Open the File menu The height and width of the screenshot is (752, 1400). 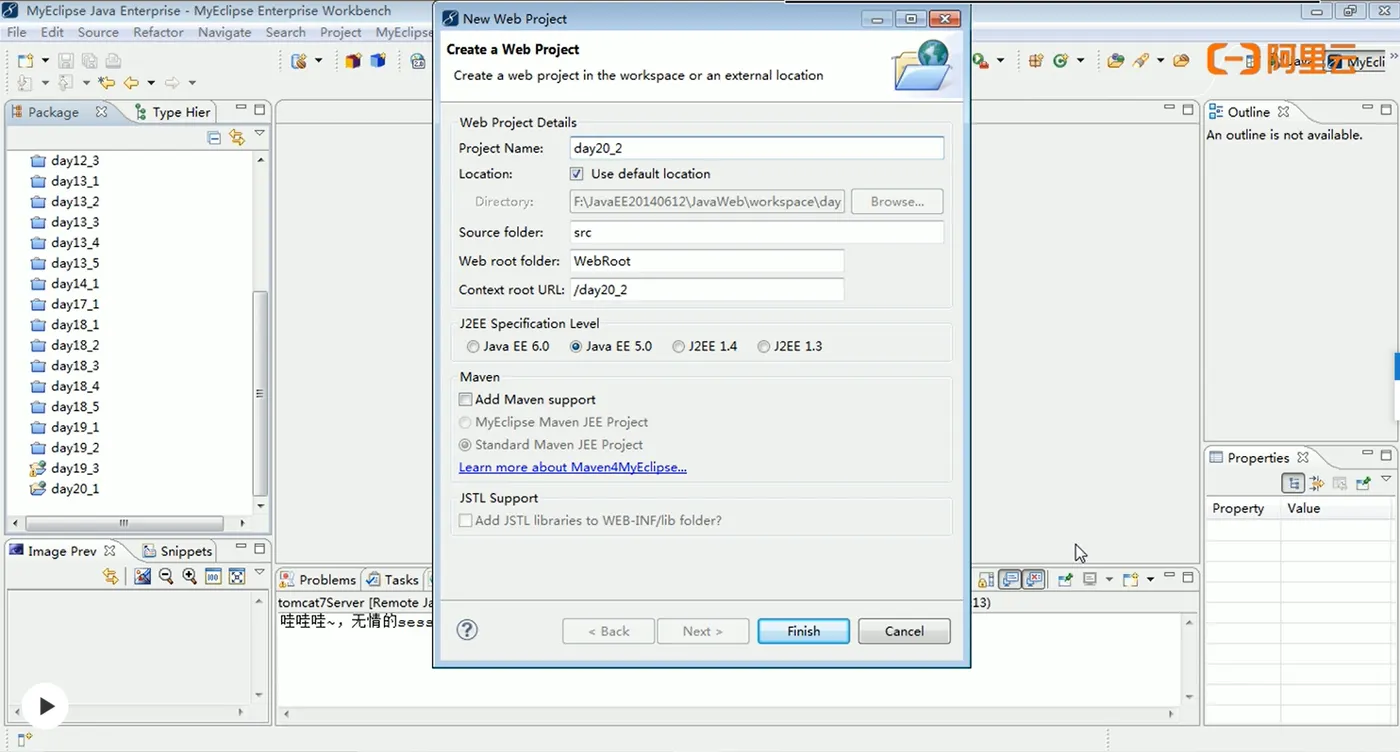tap(17, 32)
